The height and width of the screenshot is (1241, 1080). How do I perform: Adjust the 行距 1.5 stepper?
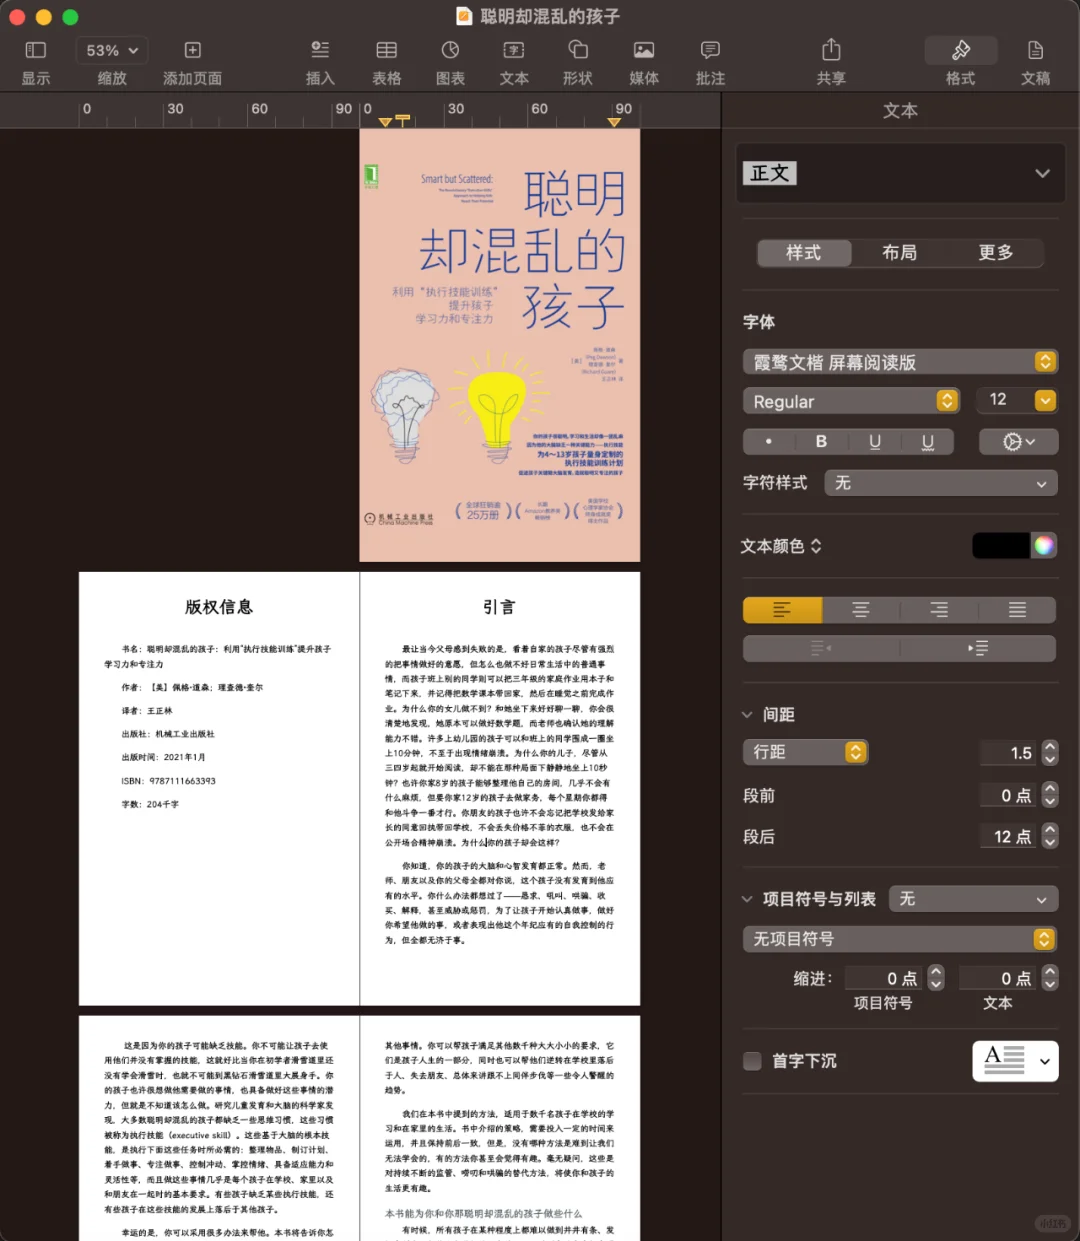[x=1049, y=753]
